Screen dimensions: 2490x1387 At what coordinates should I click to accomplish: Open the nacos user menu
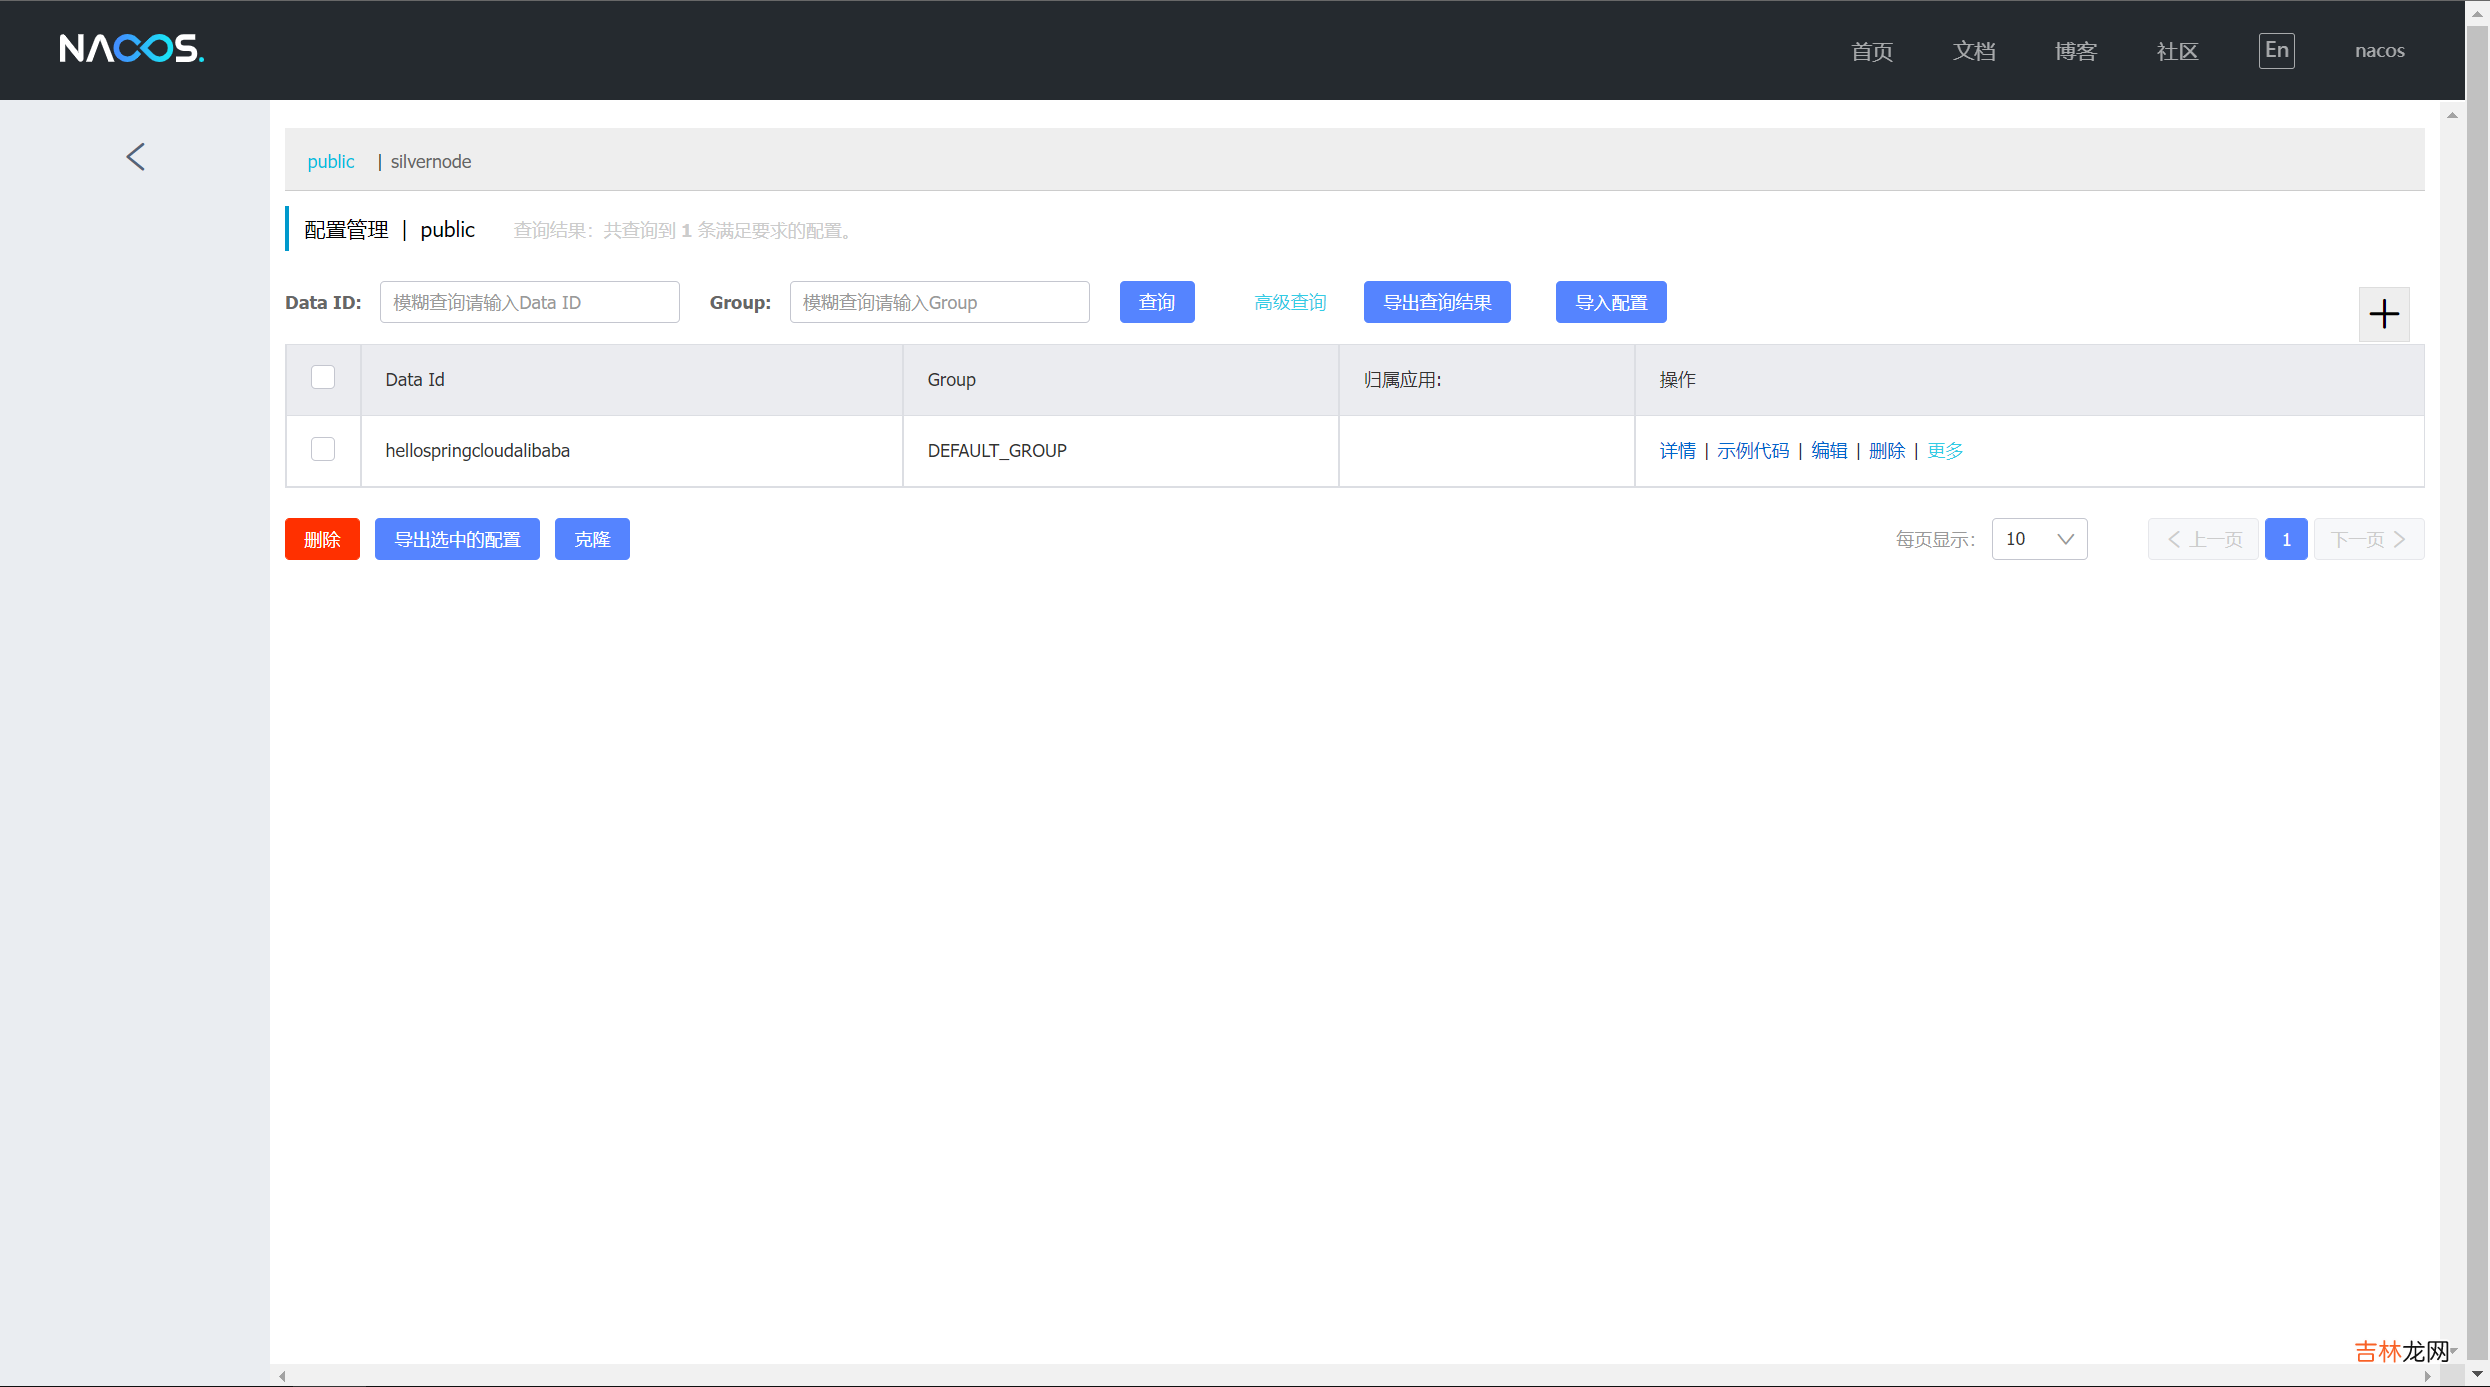pos(2379,51)
